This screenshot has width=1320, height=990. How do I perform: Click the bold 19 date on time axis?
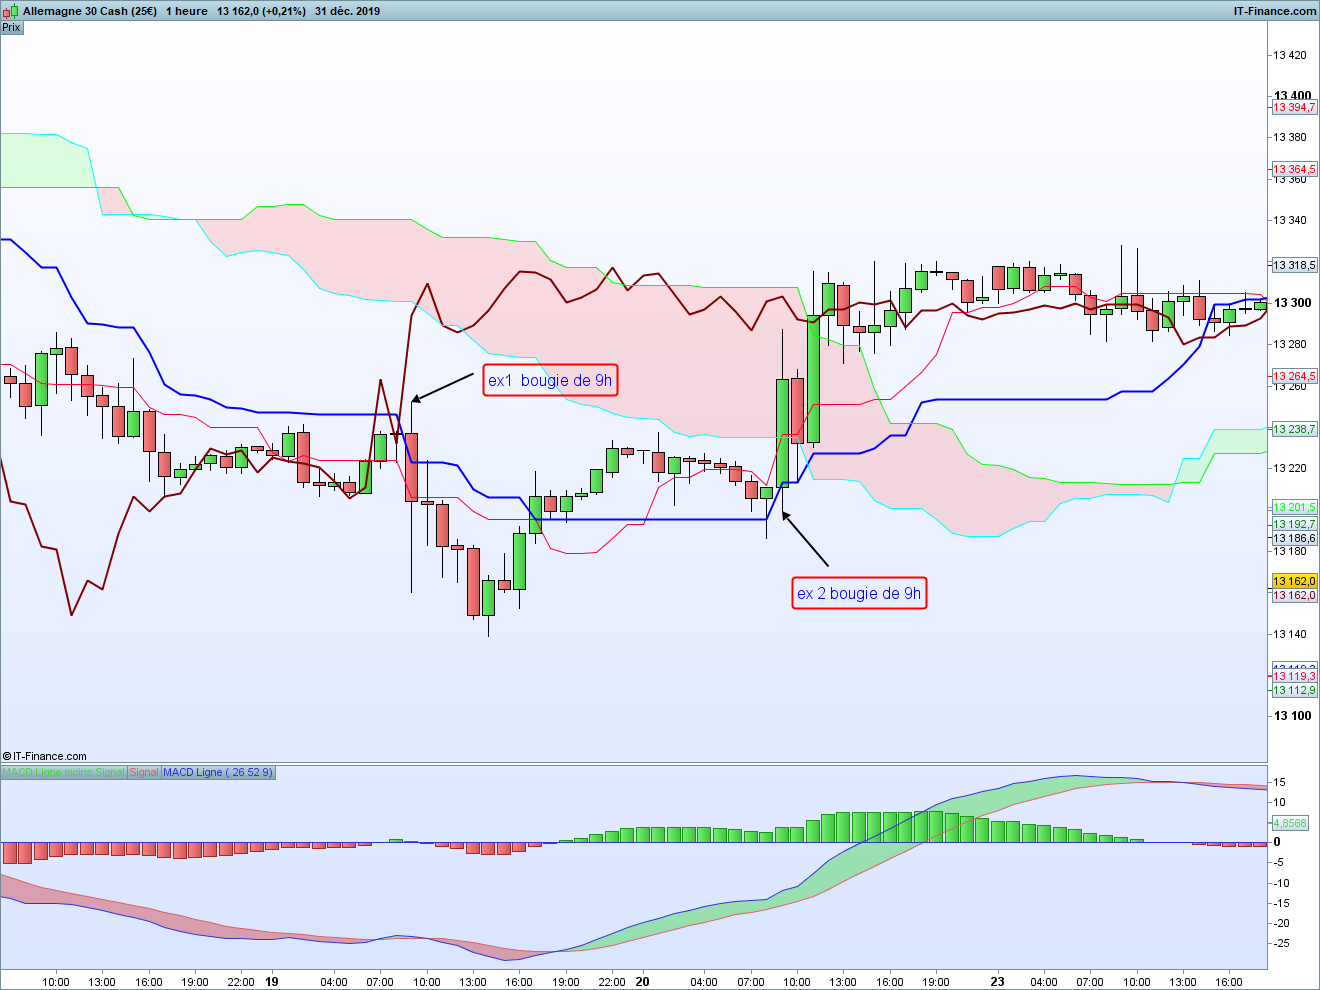pos(272,981)
